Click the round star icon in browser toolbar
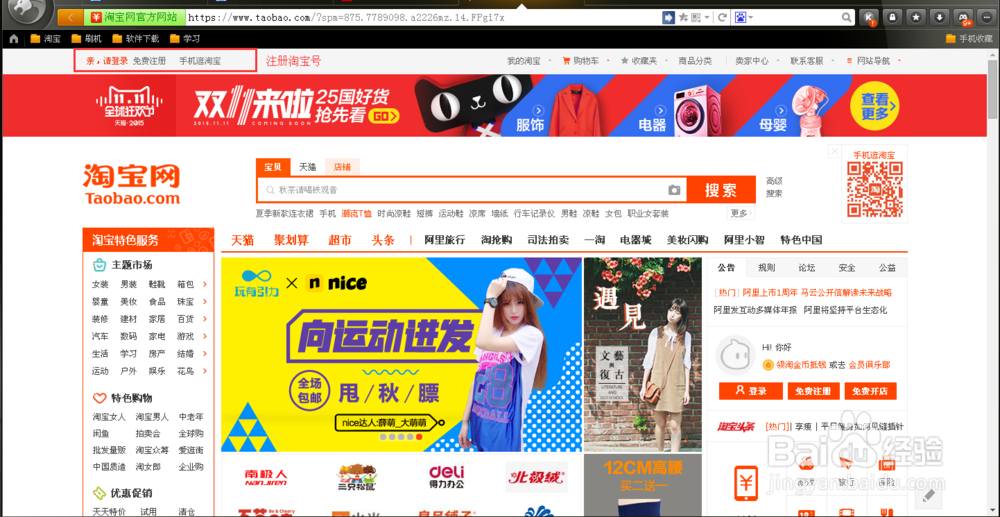Image resolution: width=1000 pixels, height=517 pixels. [916, 18]
